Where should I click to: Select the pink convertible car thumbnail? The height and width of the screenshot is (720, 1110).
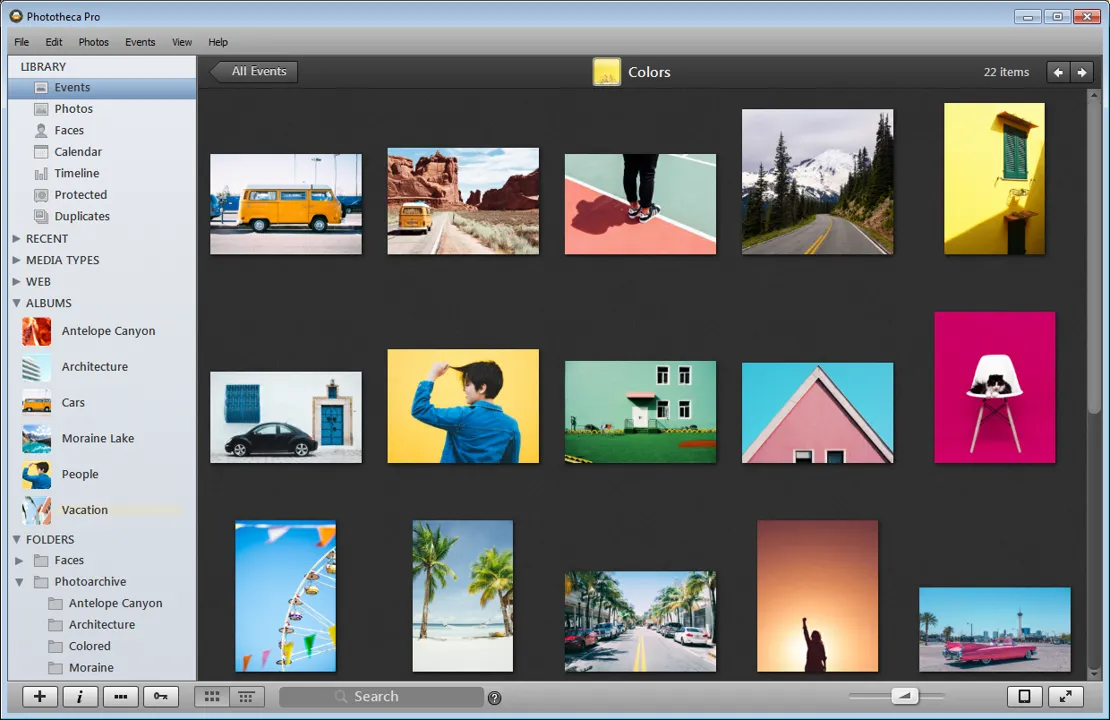pyautogui.click(x=995, y=629)
